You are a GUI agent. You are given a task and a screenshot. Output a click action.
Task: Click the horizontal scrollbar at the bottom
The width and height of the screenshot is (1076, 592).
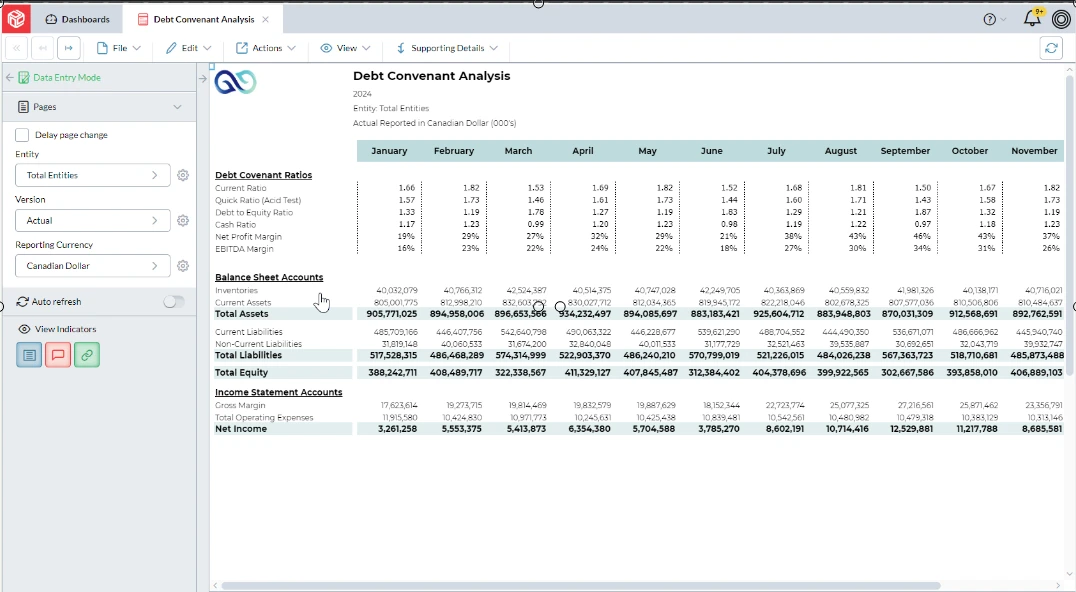coord(581,586)
